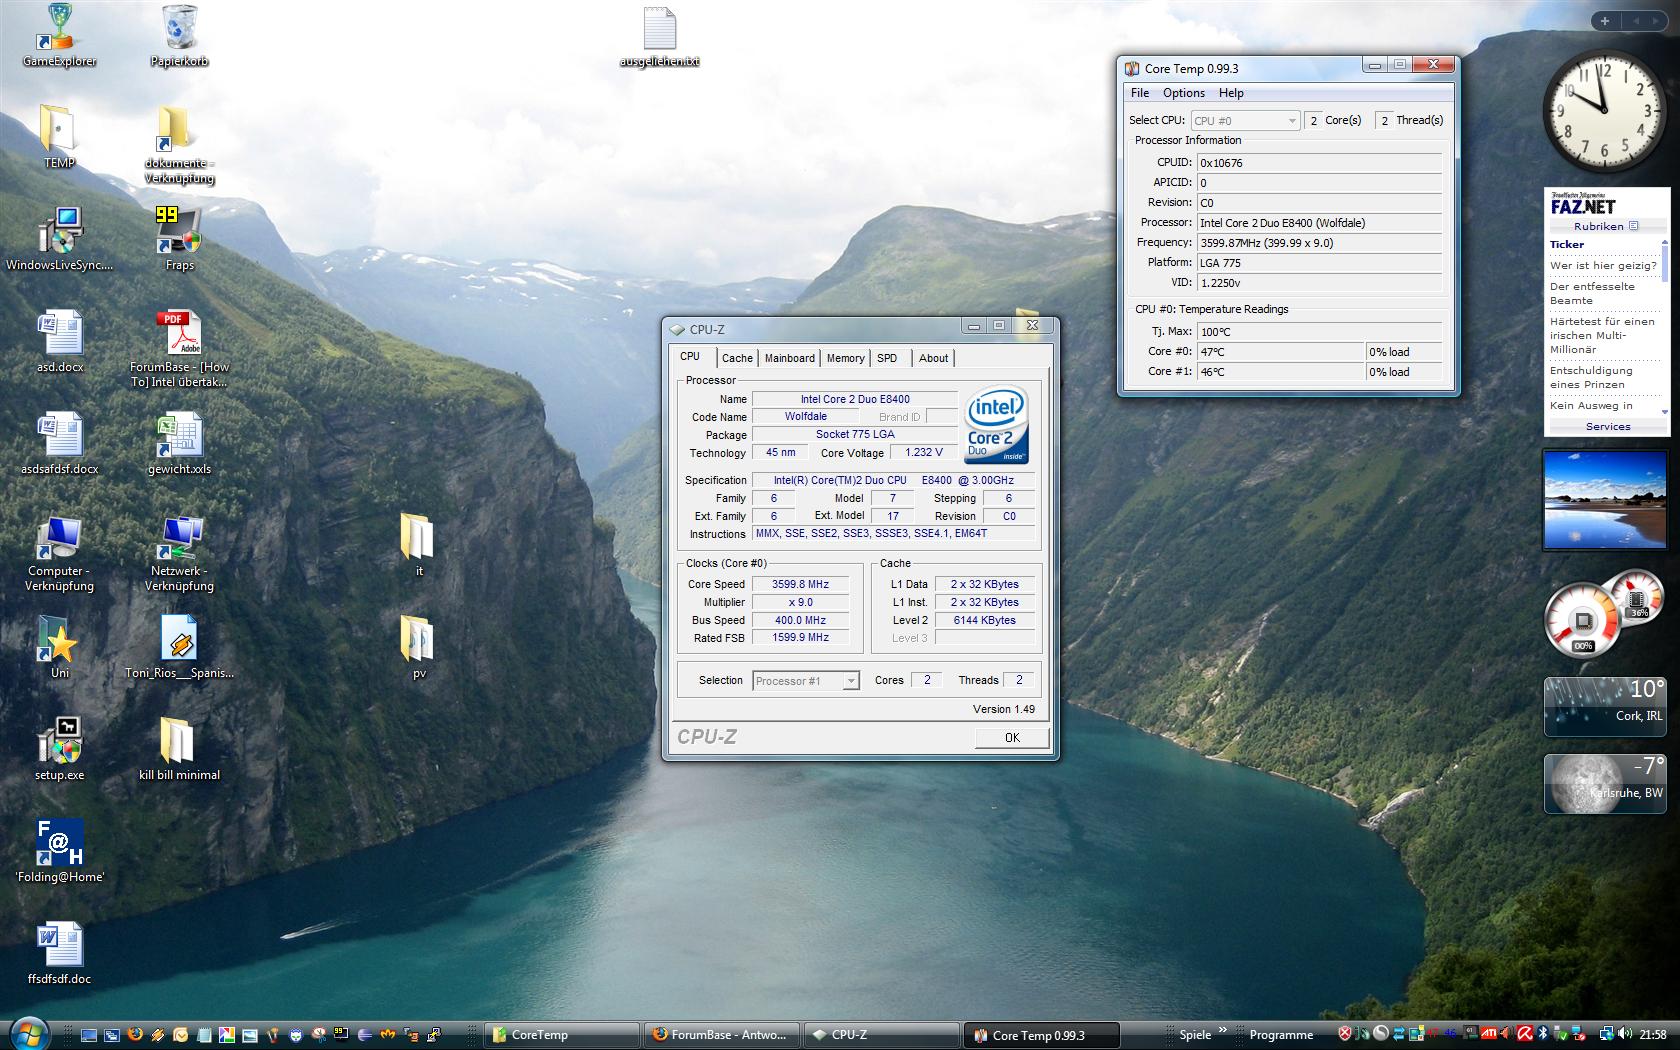This screenshot has height=1050, width=1680.
Task: Switch to the Memory tab in CPU-Z
Action: pyautogui.click(x=845, y=358)
